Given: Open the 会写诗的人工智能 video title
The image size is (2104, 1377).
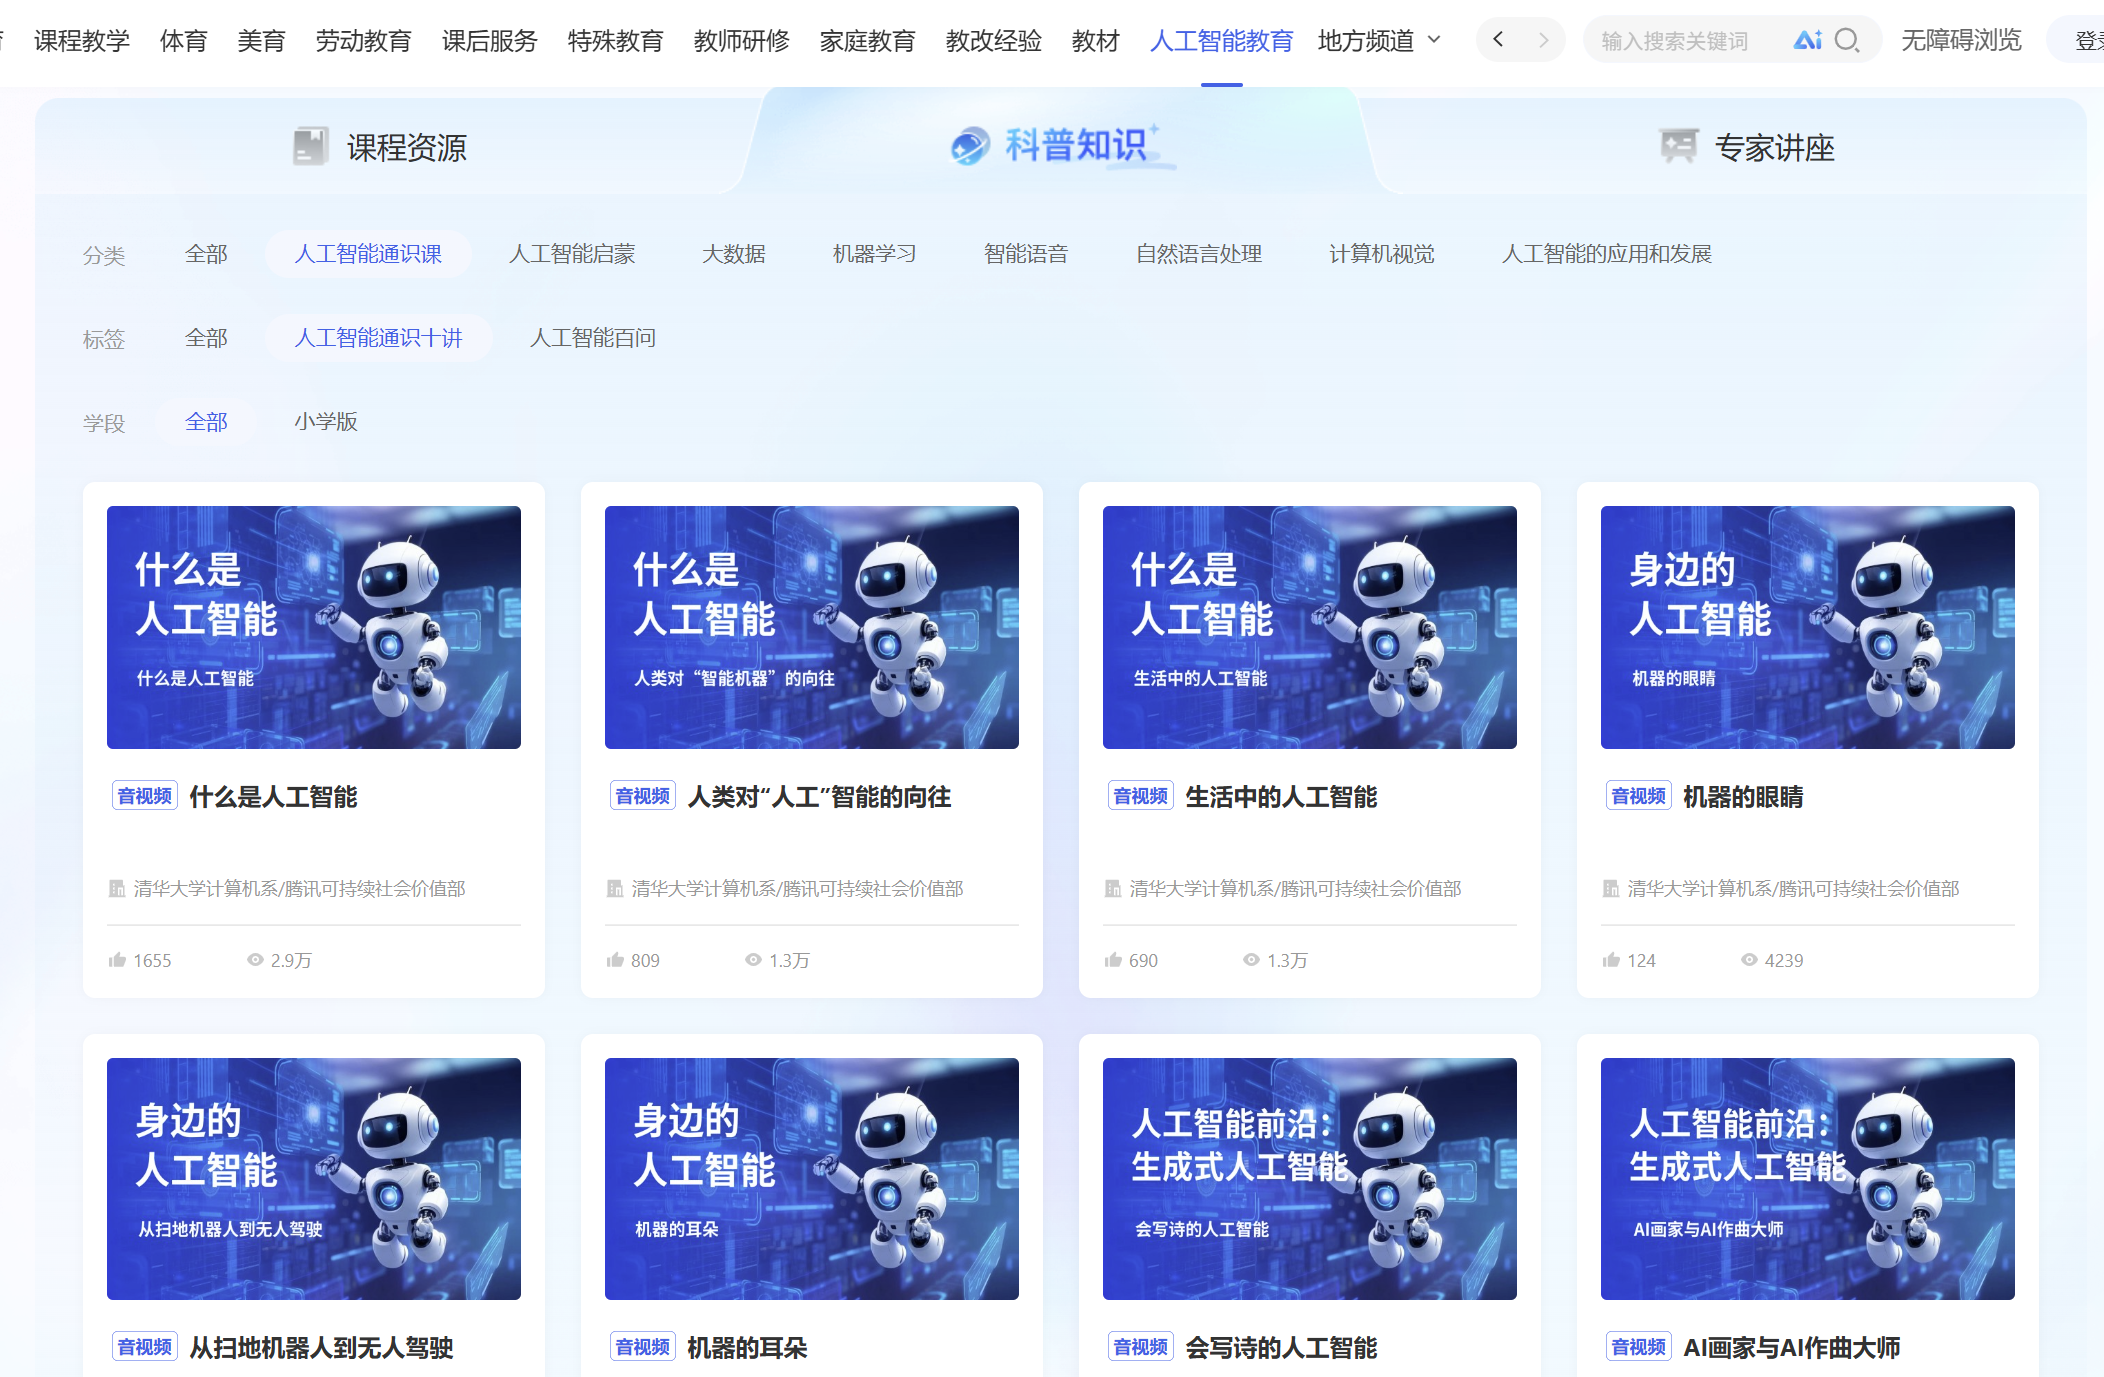Looking at the screenshot, I should (1281, 1347).
